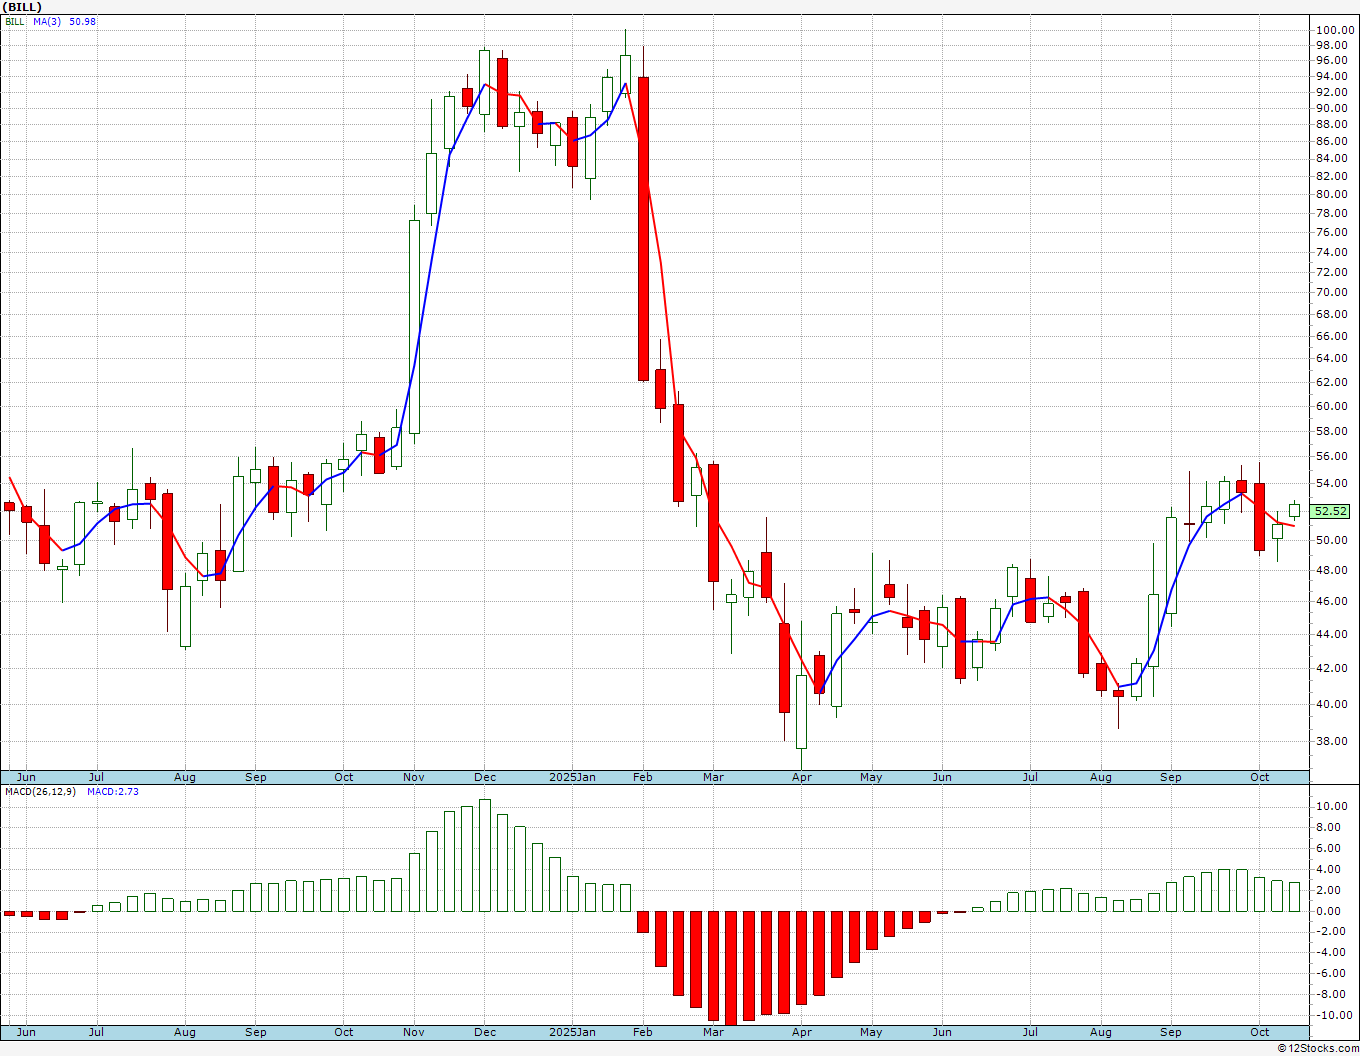Screen dimensions: 1360x1056
Task: Select Dec on the price chart time axis
Action: tap(485, 777)
